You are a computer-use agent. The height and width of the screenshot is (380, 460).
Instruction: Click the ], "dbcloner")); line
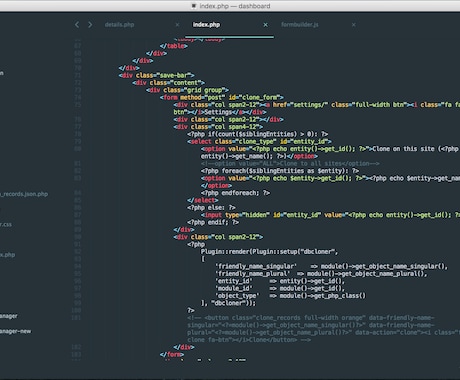click(228, 303)
